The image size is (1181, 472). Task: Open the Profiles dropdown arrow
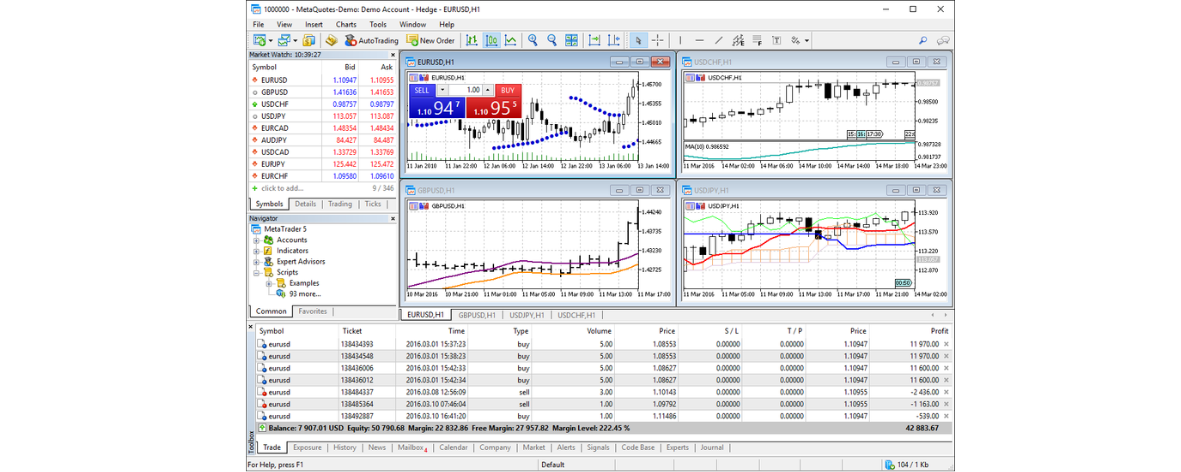pos(295,41)
